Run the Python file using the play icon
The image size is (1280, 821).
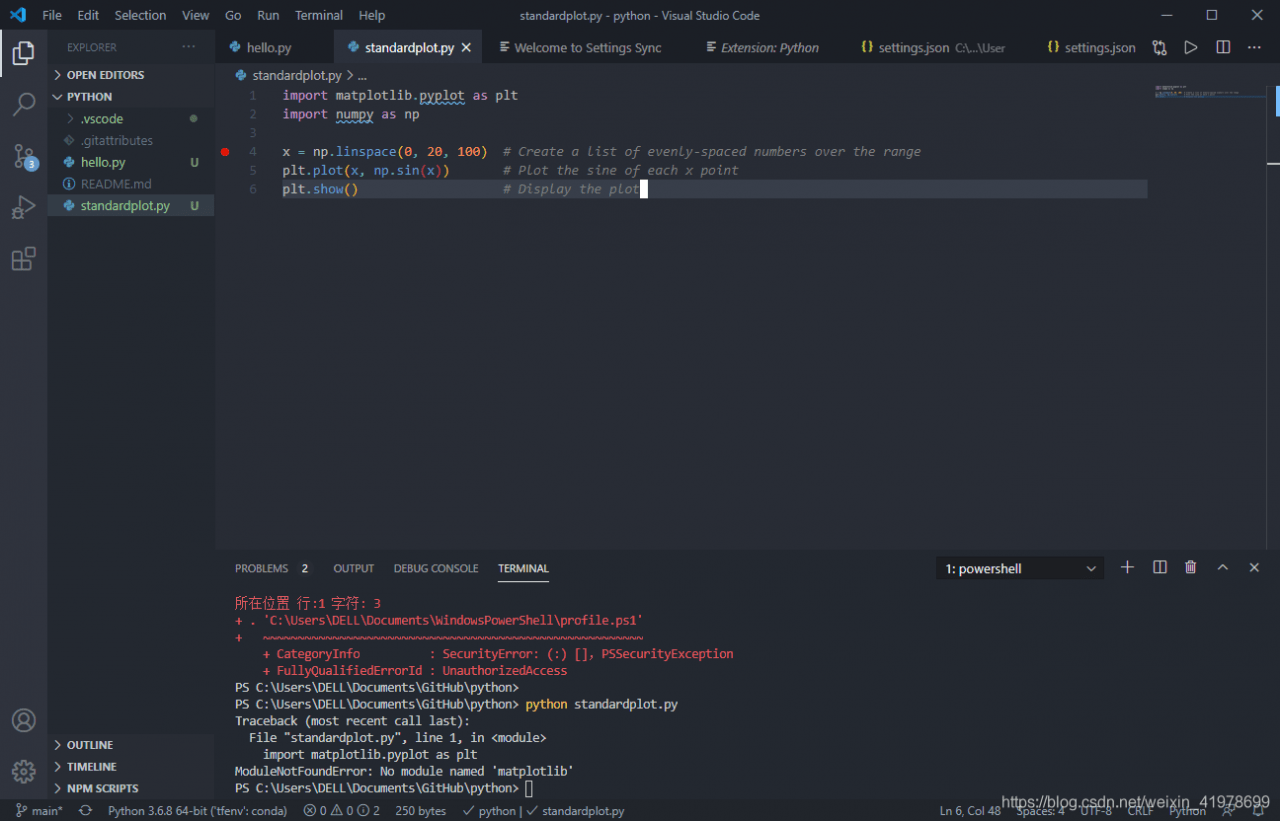tap(1191, 46)
